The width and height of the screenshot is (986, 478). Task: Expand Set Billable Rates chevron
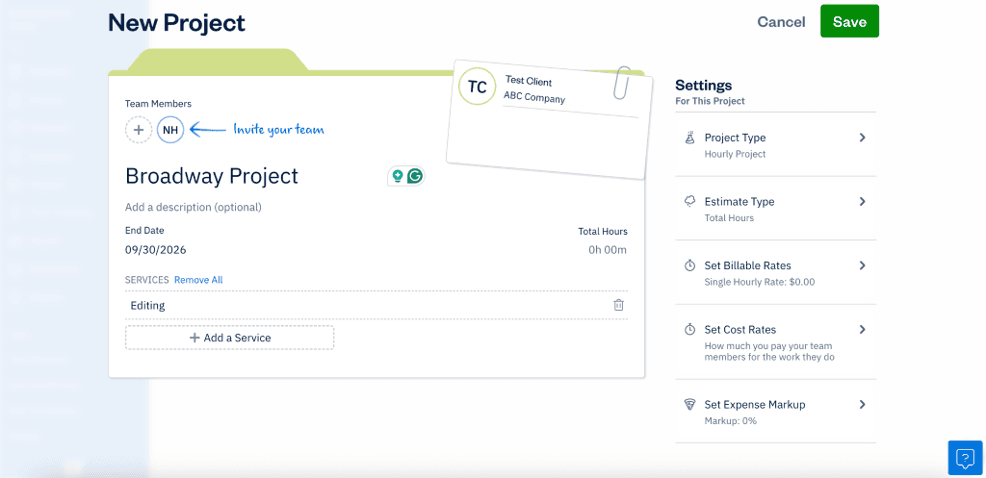(862, 265)
